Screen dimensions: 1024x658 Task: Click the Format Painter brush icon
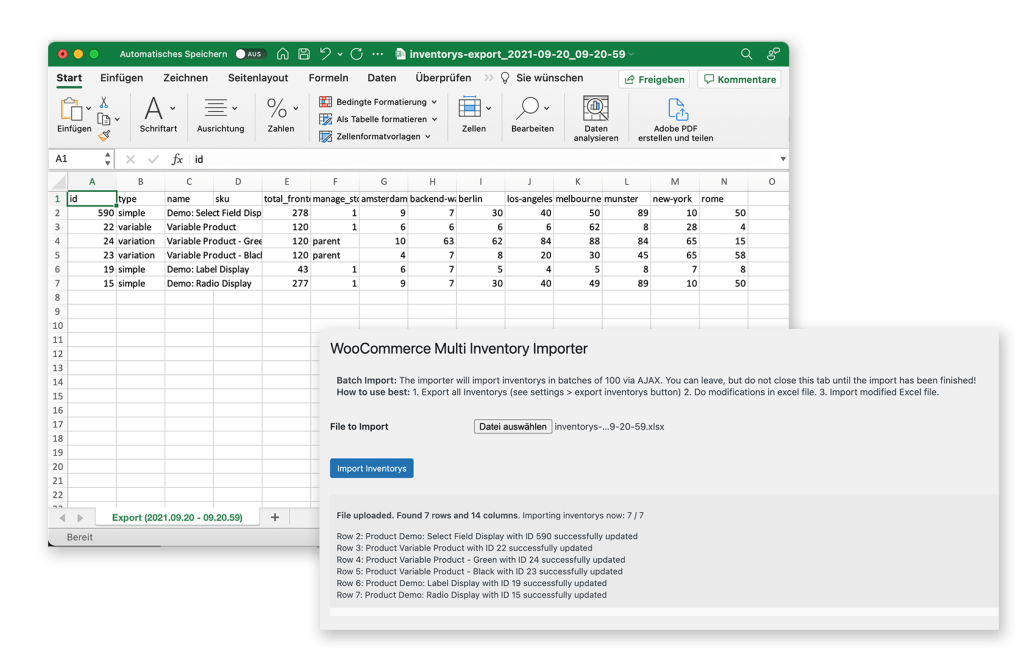[104, 135]
